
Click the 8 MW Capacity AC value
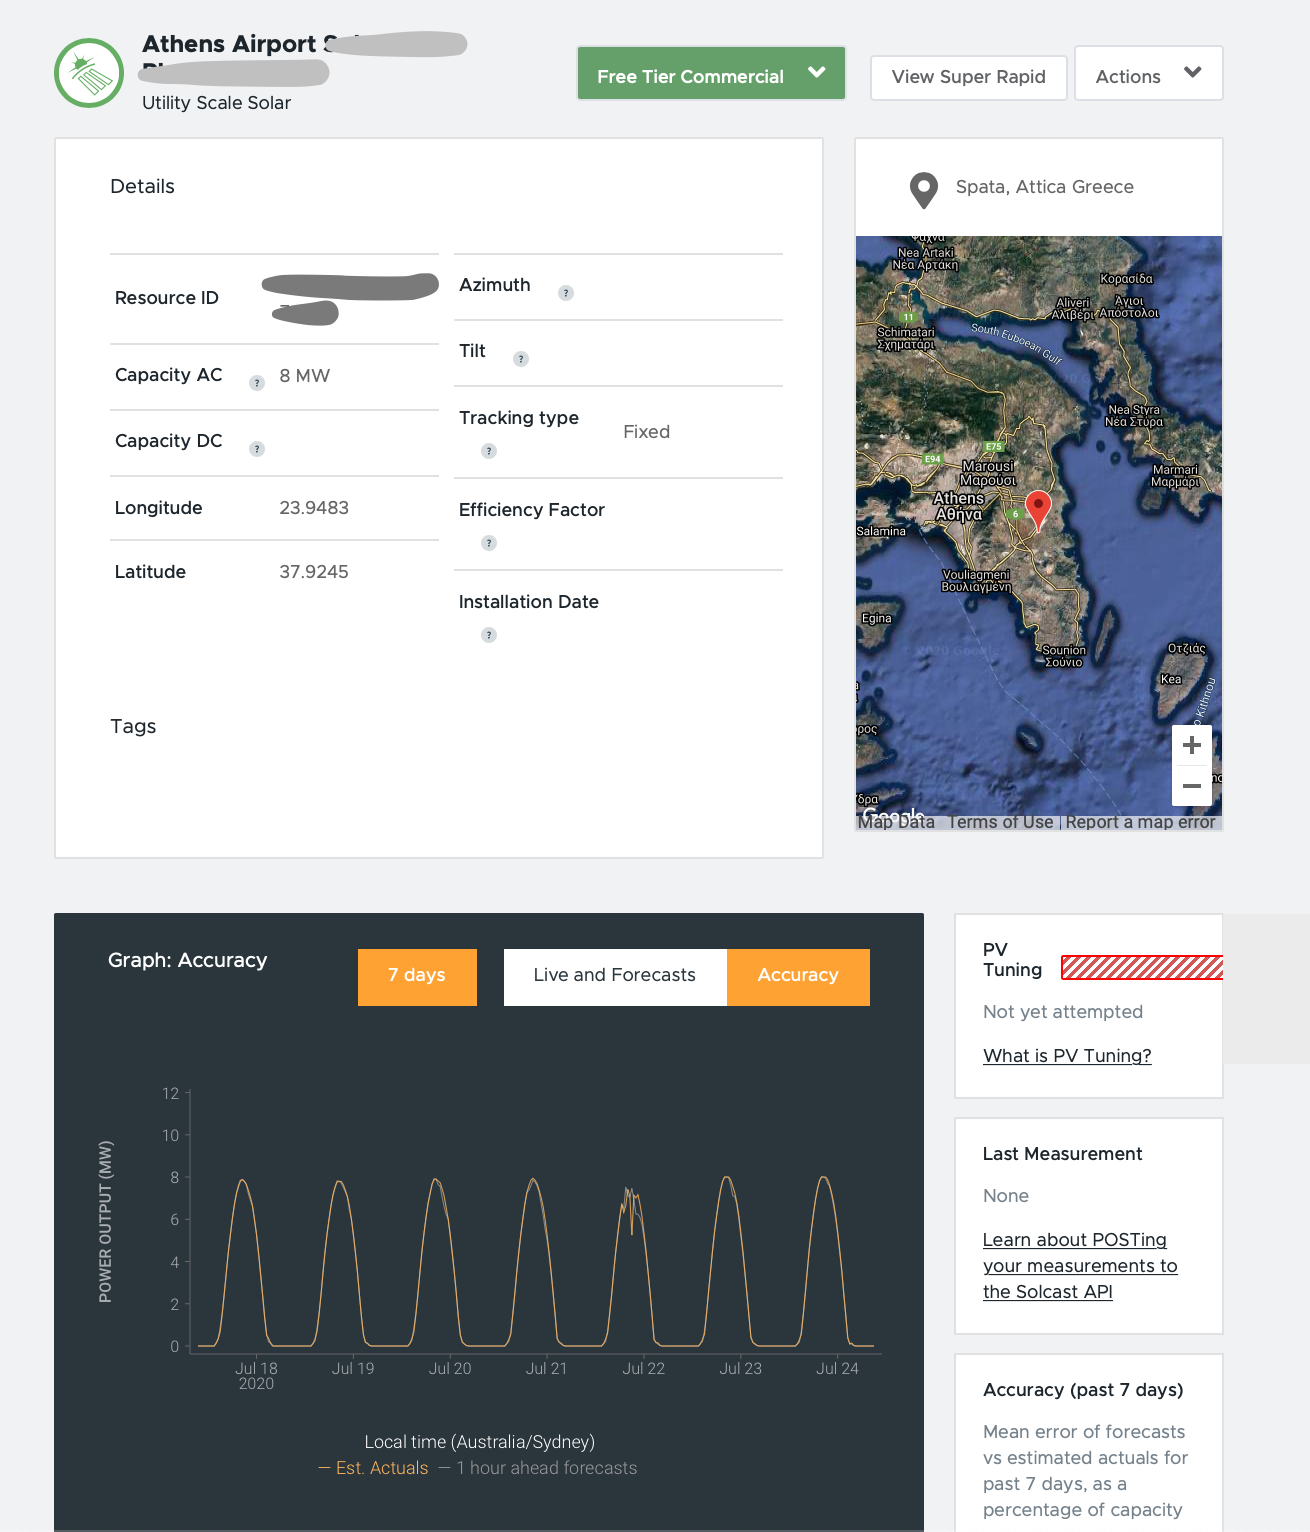pyautogui.click(x=305, y=376)
